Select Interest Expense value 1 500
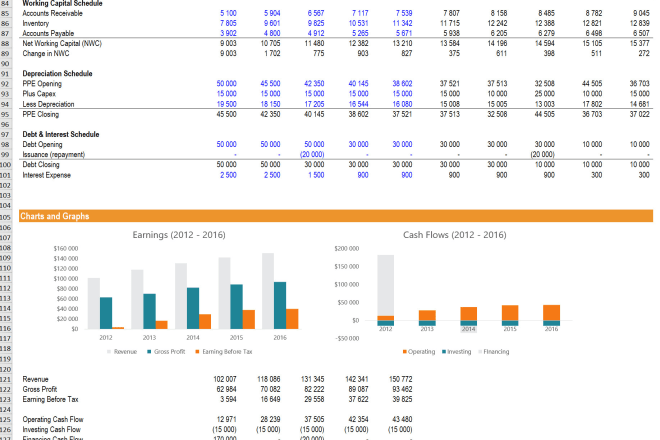This screenshot has height=440, width=660. coord(316,175)
